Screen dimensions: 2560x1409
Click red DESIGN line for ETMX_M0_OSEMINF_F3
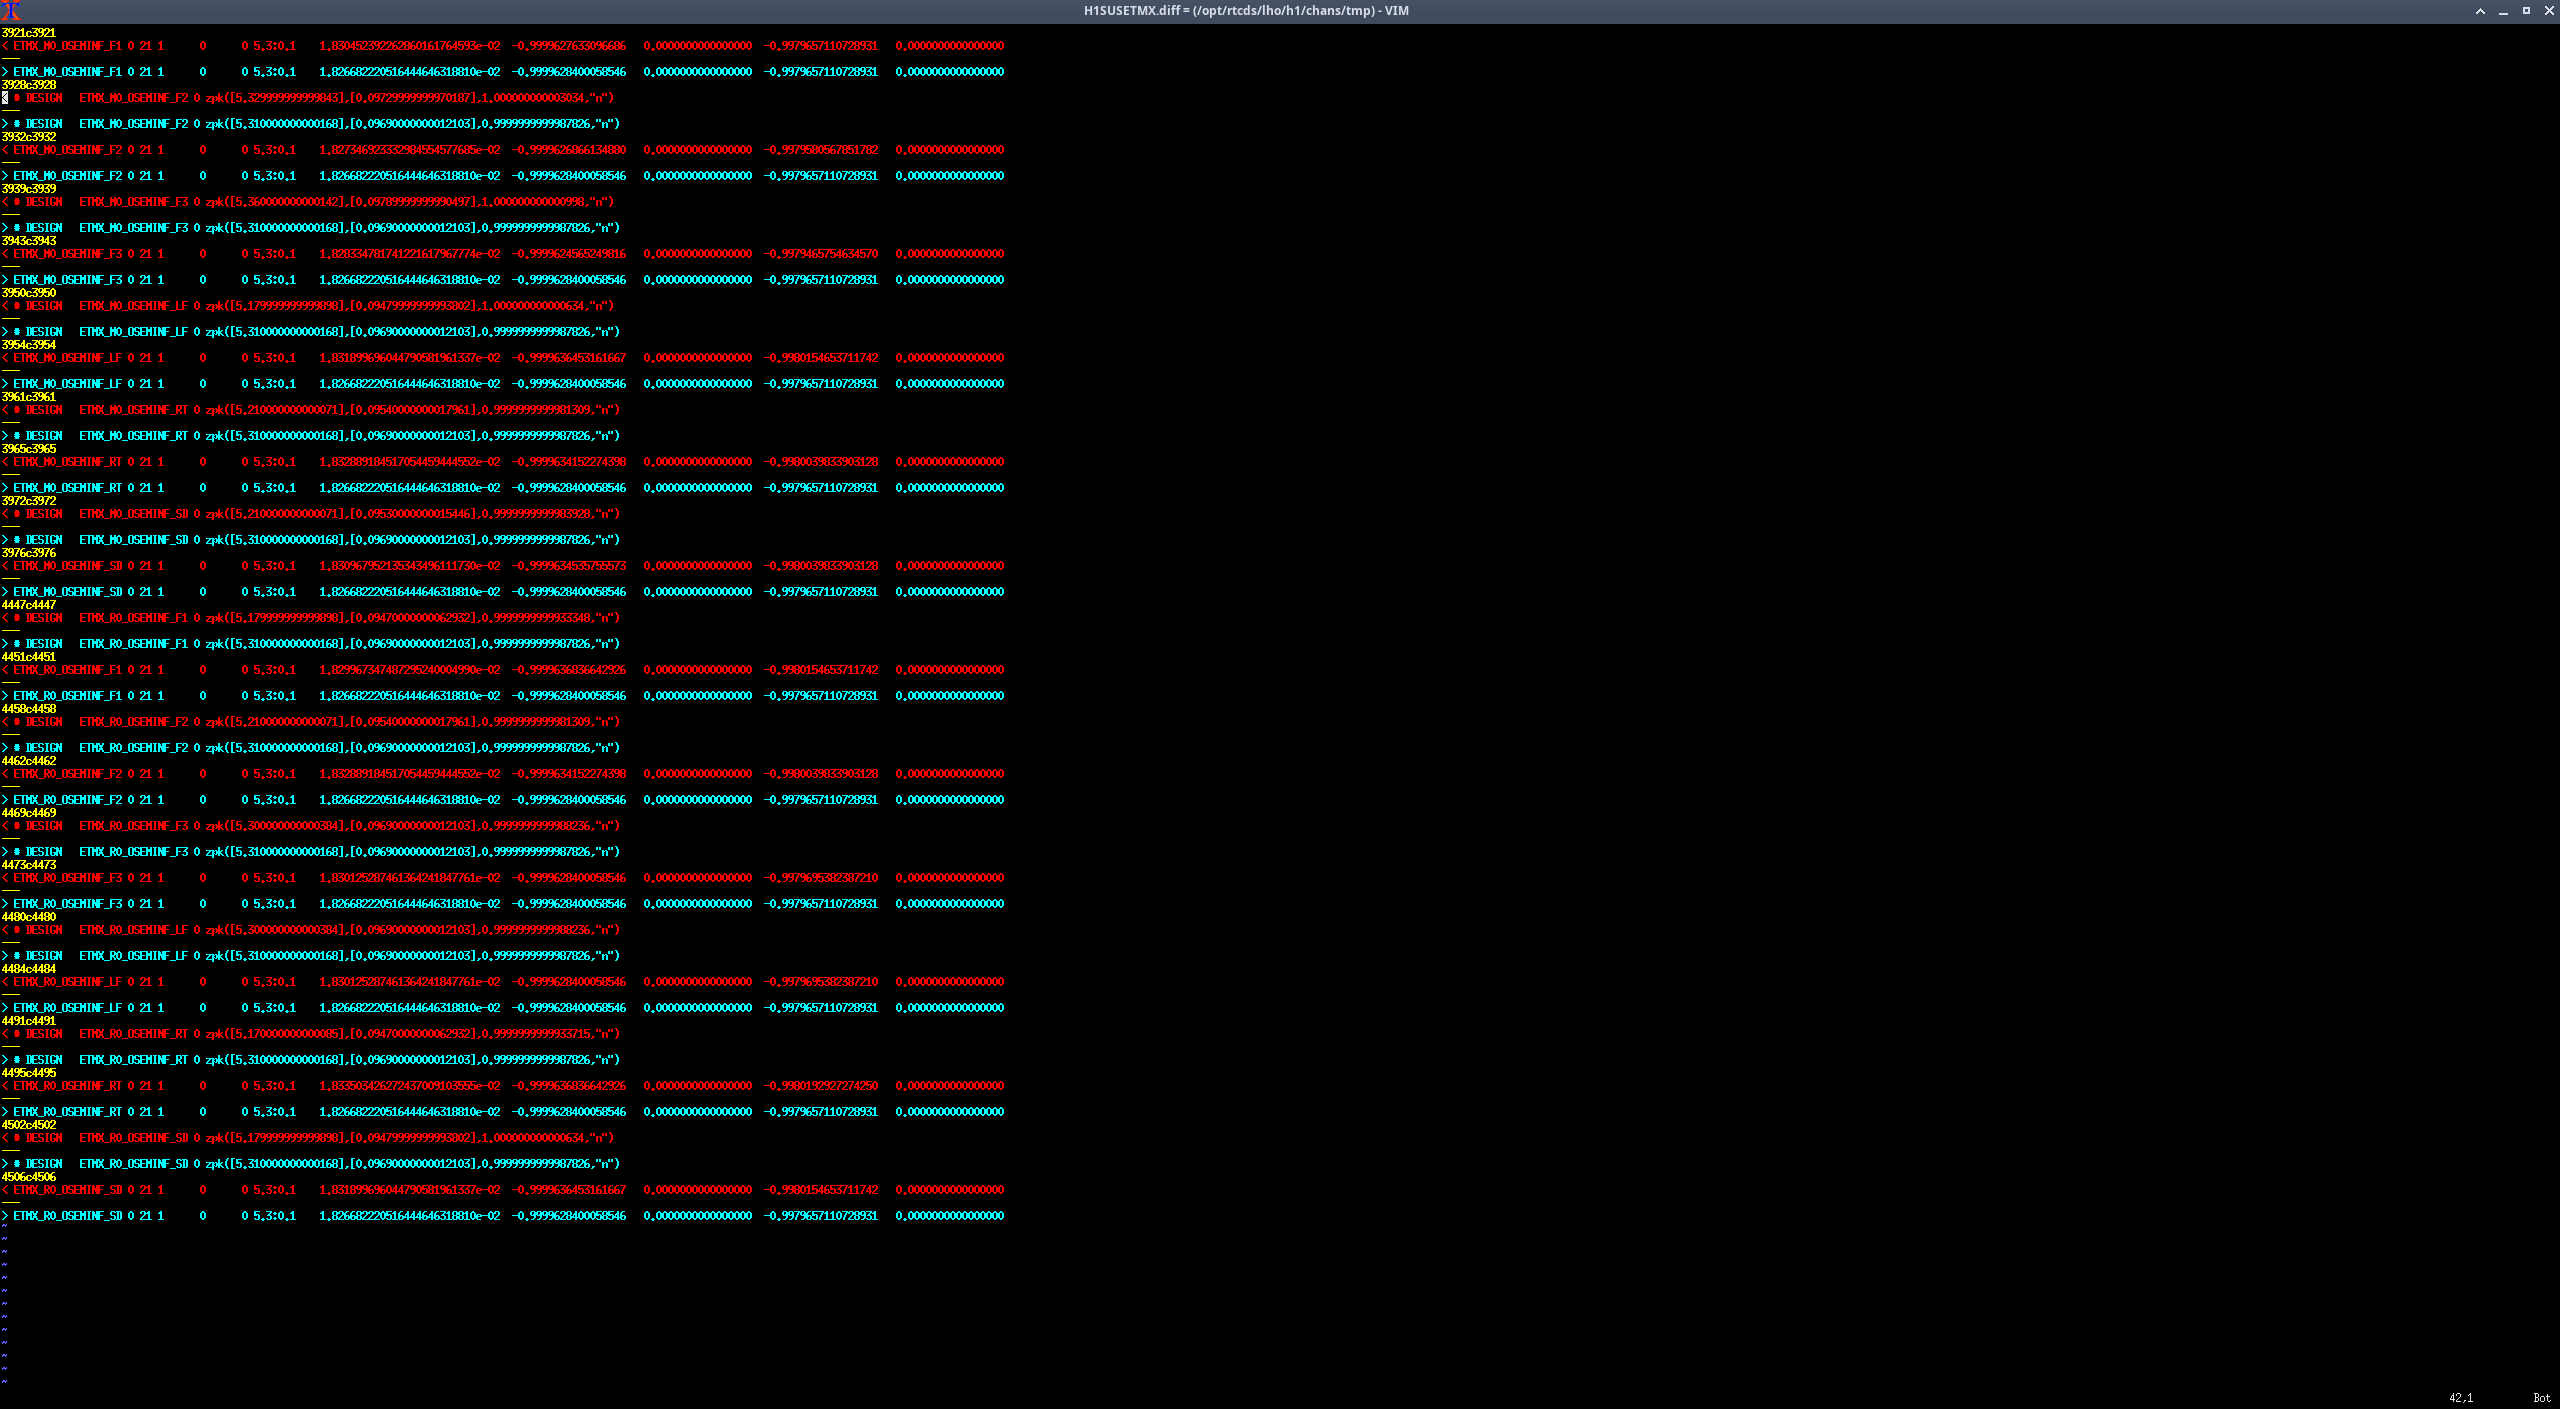[x=308, y=202]
